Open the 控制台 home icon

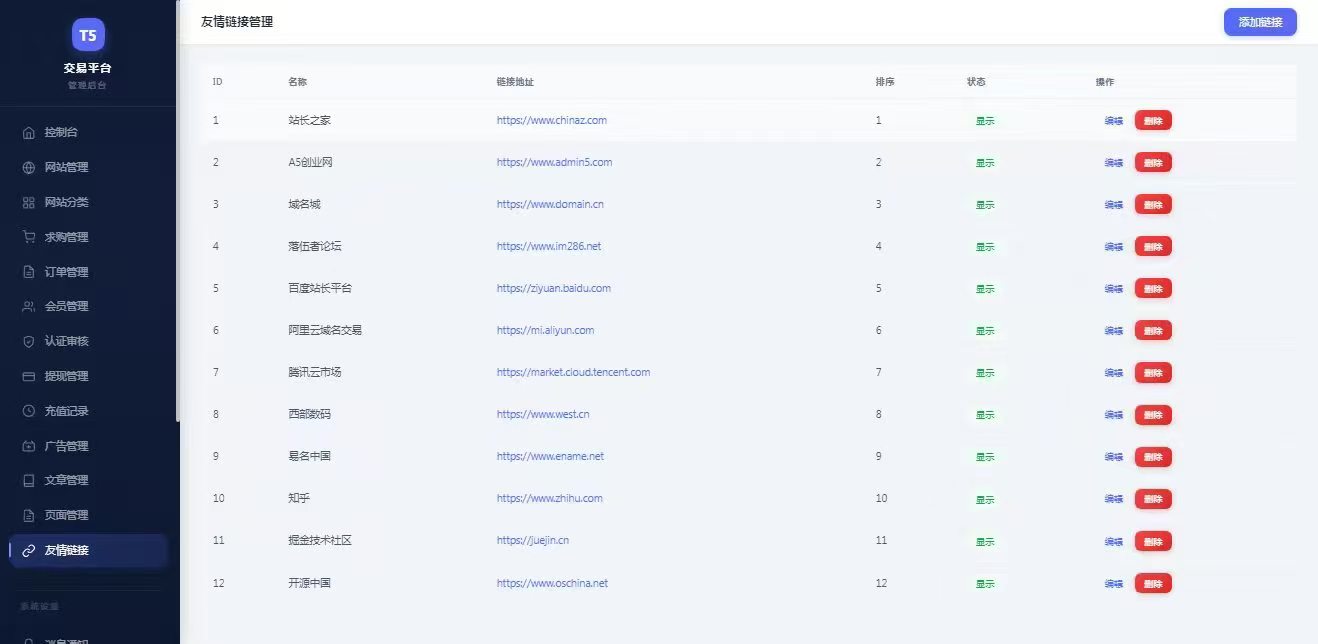coord(29,132)
